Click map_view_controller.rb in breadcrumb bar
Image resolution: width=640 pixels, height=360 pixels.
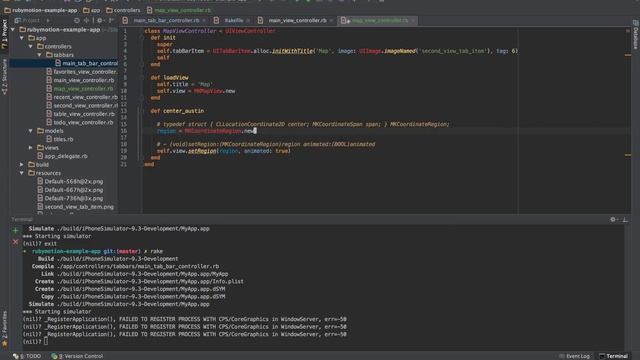[x=179, y=10]
